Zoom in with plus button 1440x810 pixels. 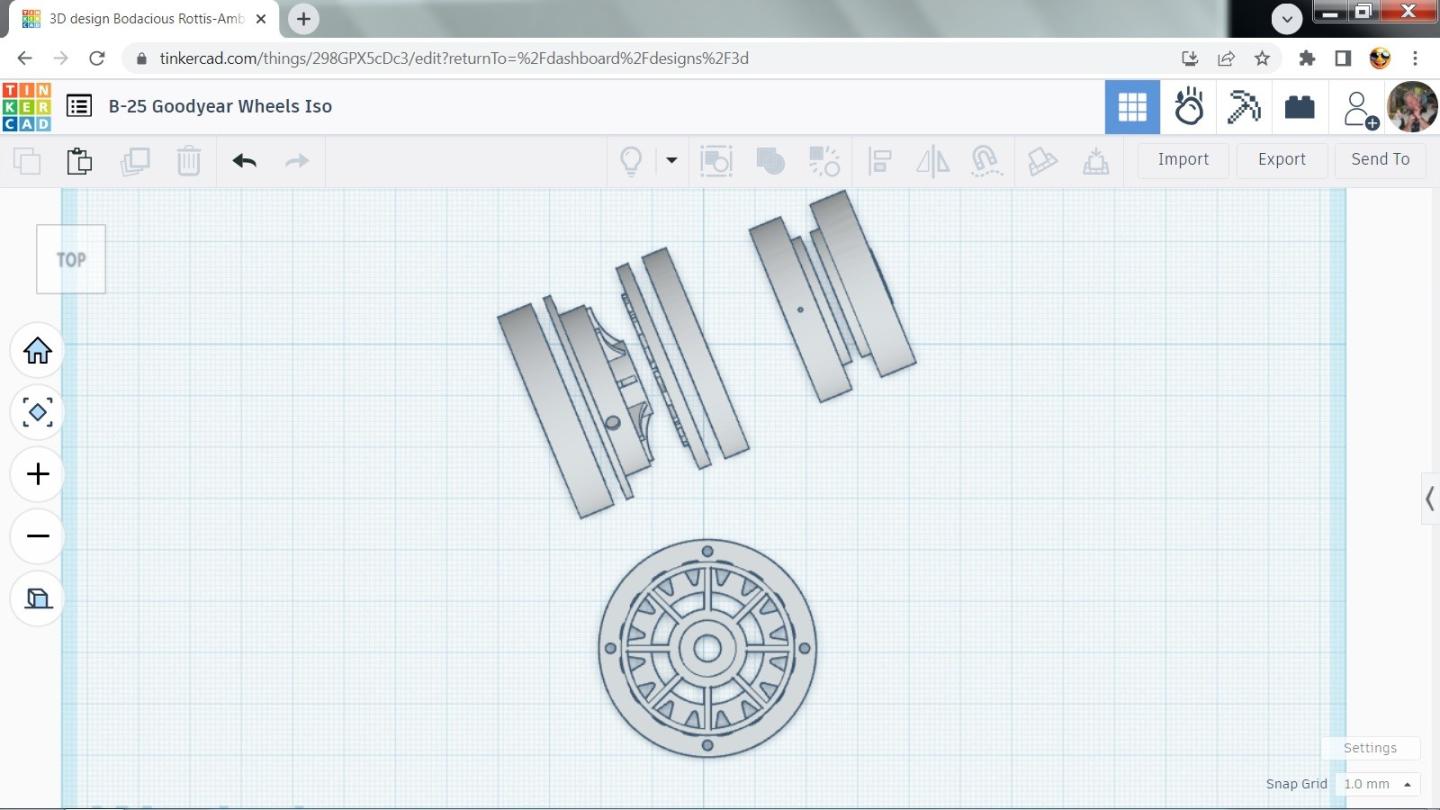pyautogui.click(x=38, y=474)
